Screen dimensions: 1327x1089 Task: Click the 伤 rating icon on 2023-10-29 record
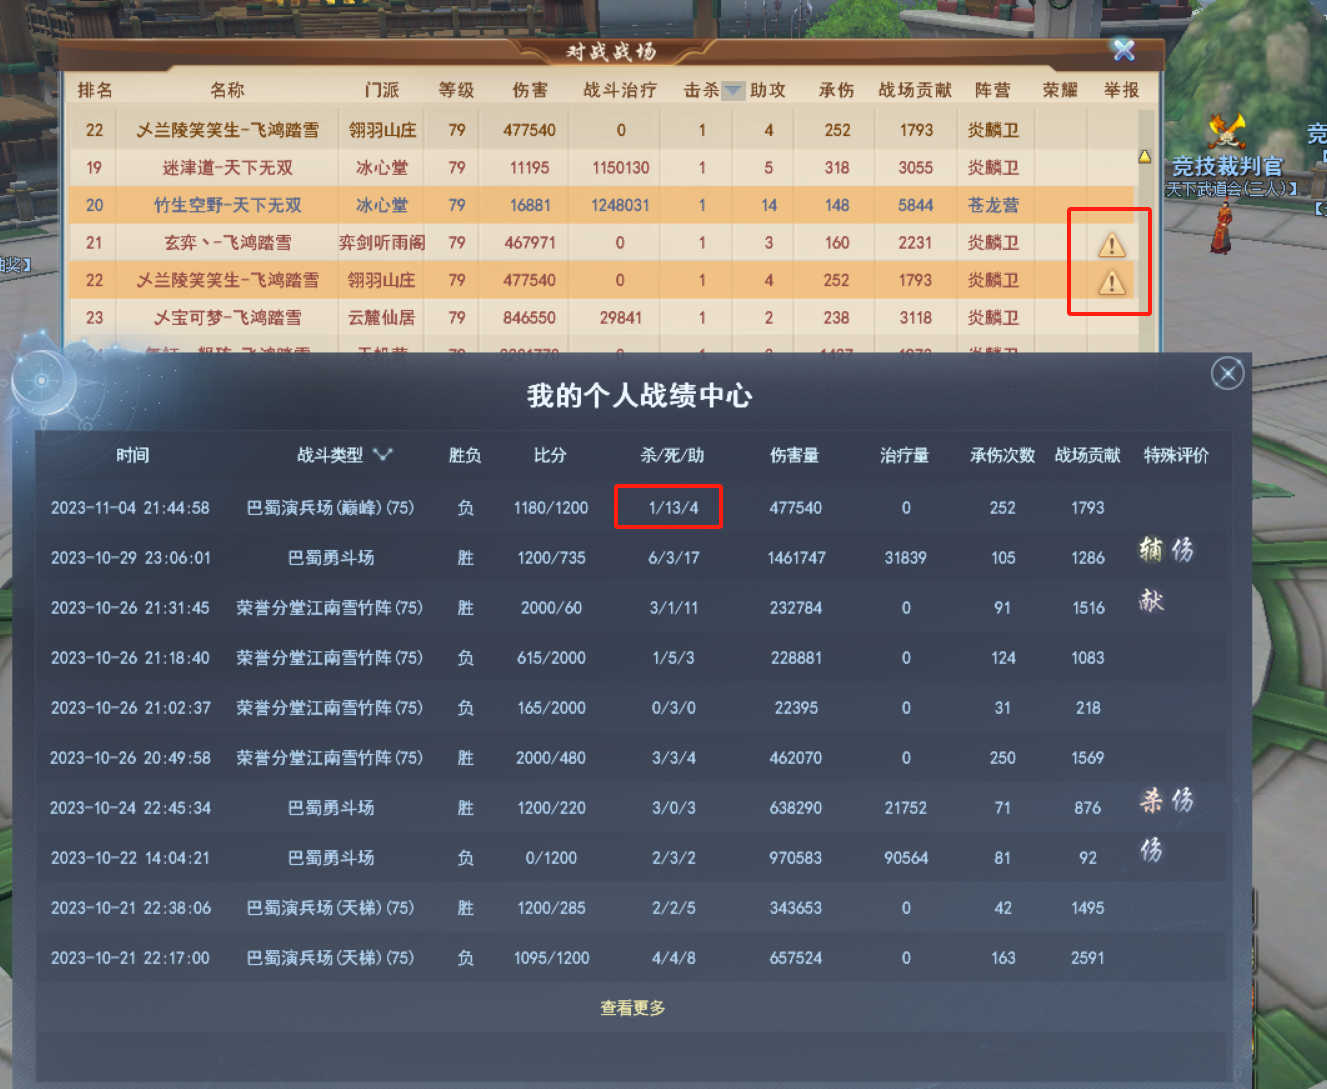(1183, 549)
